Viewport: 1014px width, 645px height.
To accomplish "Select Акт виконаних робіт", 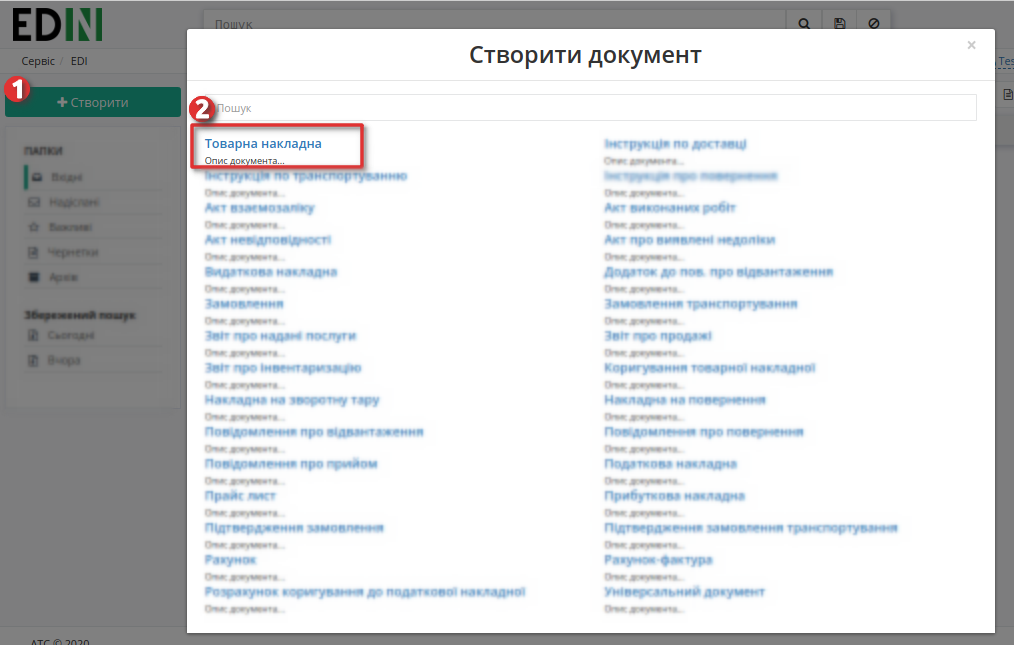I will [x=670, y=208].
